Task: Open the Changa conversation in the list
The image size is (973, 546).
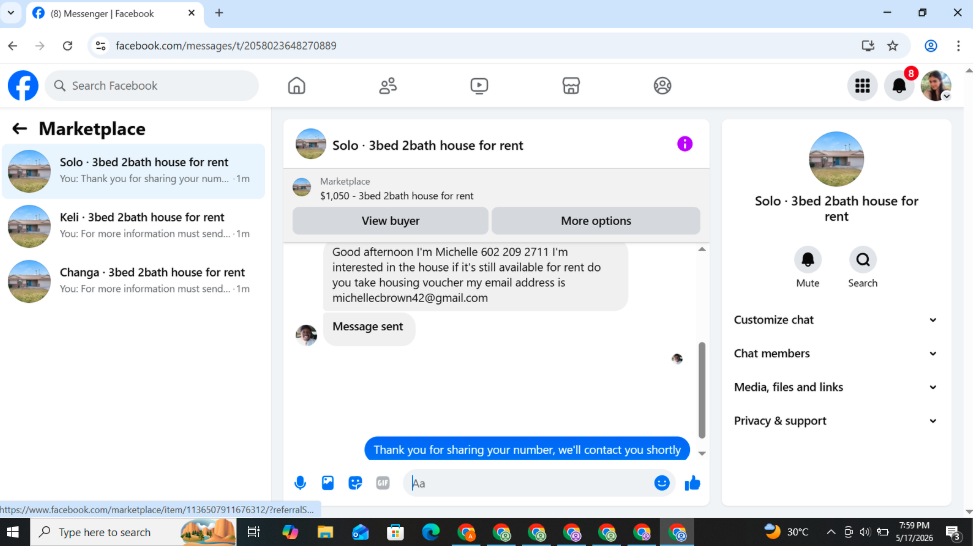Action: click(x=133, y=281)
